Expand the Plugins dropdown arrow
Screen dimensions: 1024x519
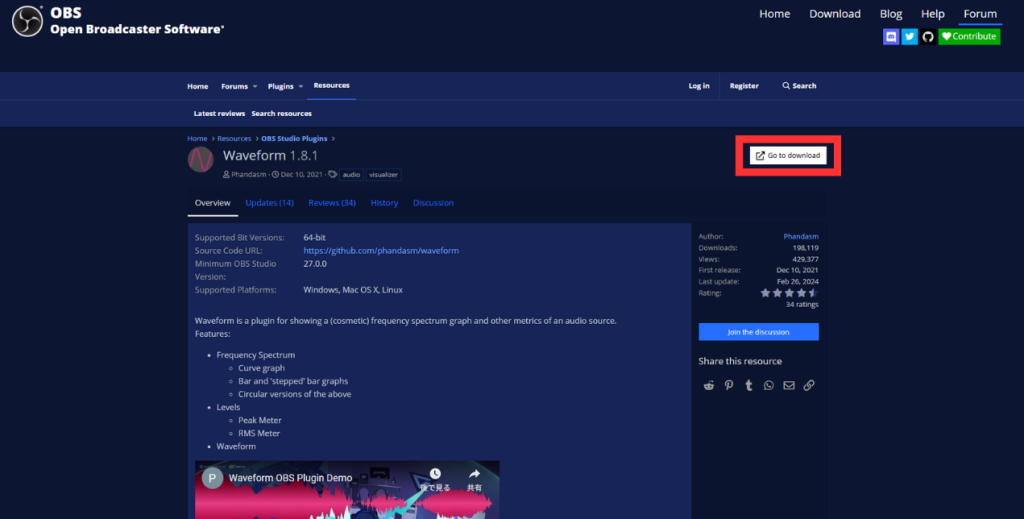301,87
